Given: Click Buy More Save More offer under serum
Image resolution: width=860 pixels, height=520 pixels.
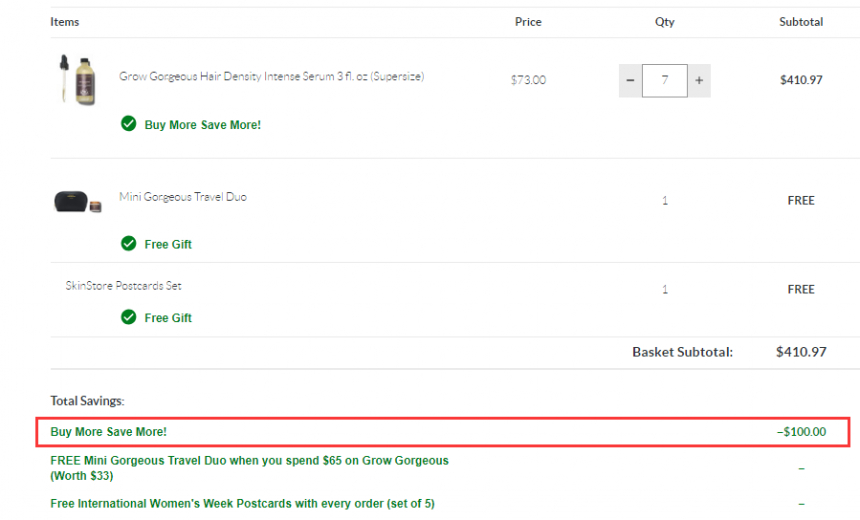Looking at the screenshot, I should click(x=202, y=125).
